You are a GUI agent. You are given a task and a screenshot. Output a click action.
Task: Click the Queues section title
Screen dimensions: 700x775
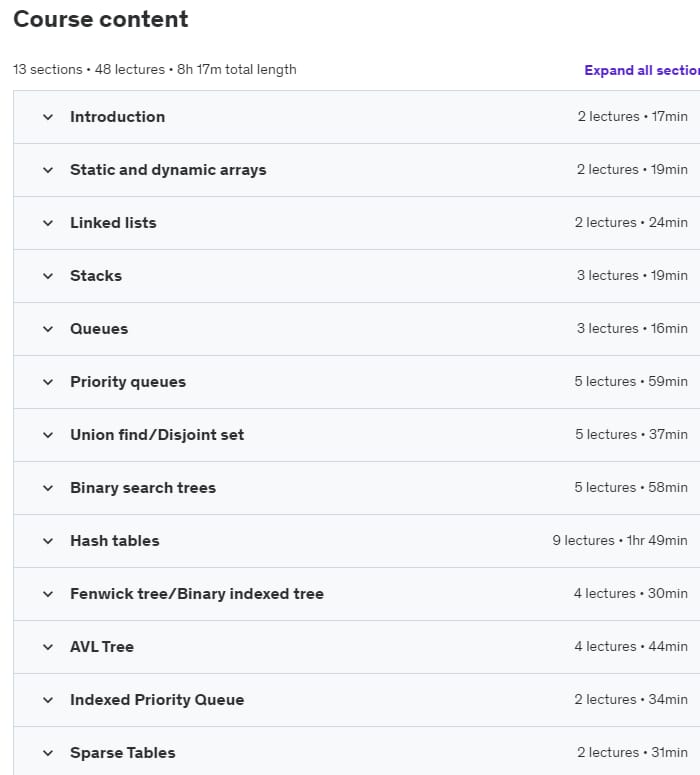99,329
